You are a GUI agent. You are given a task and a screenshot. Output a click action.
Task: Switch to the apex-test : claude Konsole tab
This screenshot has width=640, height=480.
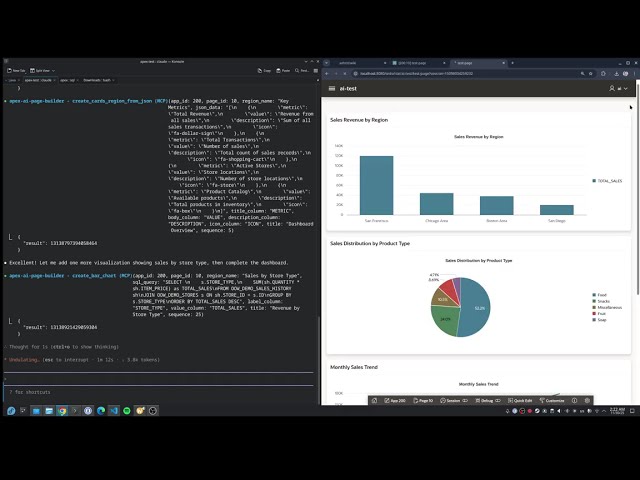point(38,80)
